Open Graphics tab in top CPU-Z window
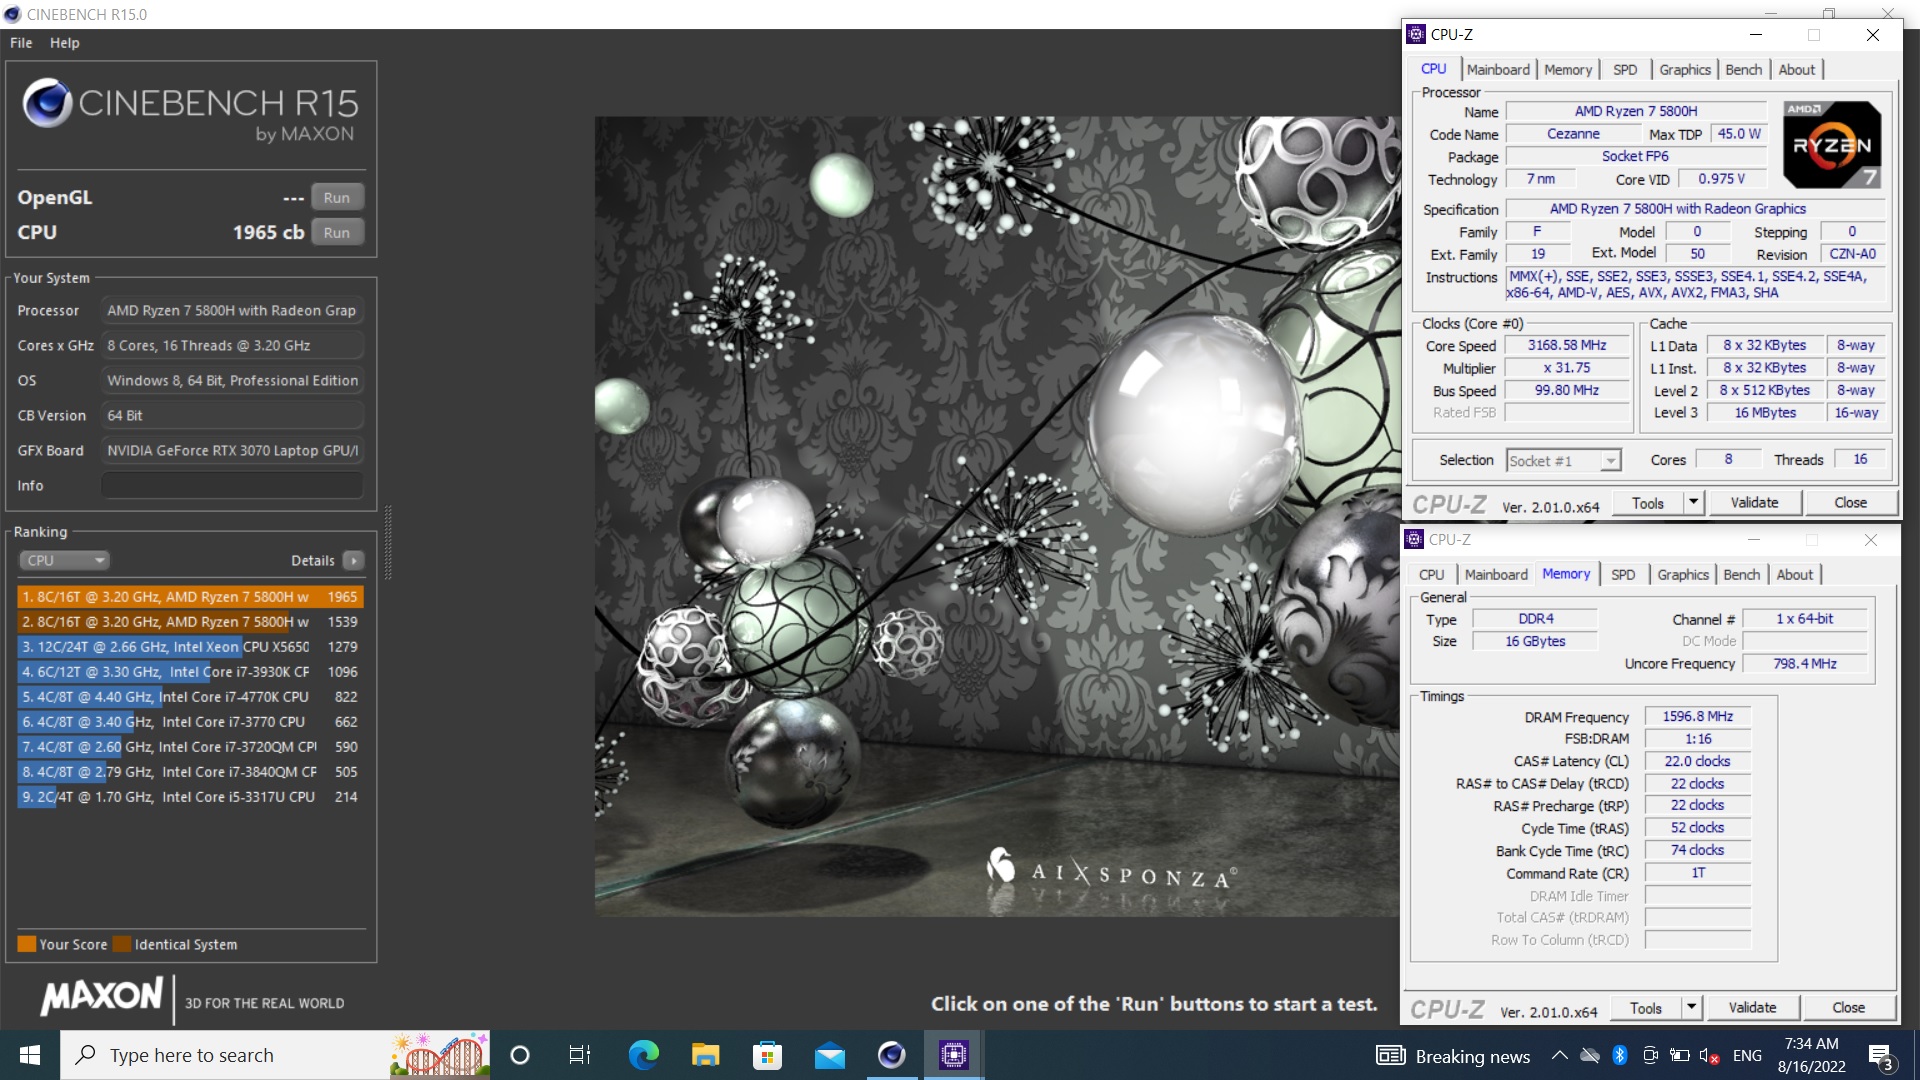 (x=1685, y=69)
